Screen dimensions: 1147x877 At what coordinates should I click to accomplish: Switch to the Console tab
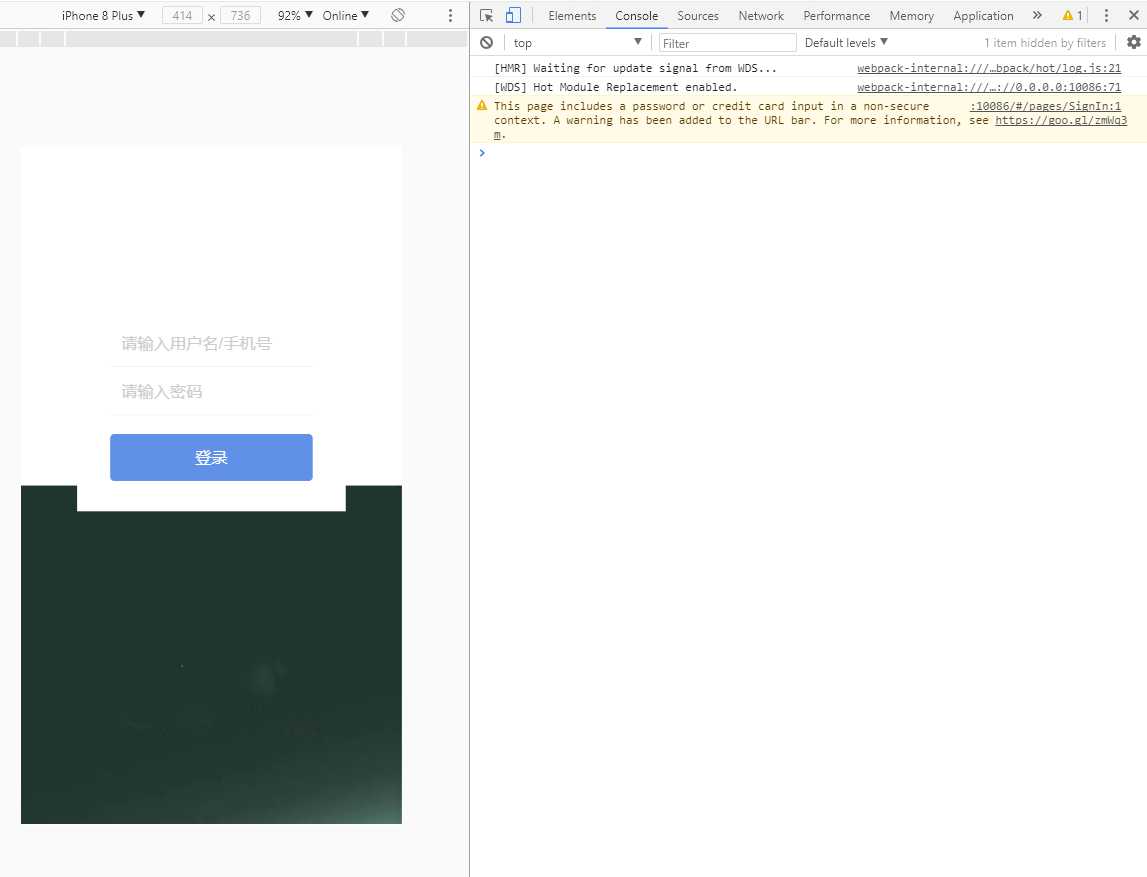tap(636, 15)
